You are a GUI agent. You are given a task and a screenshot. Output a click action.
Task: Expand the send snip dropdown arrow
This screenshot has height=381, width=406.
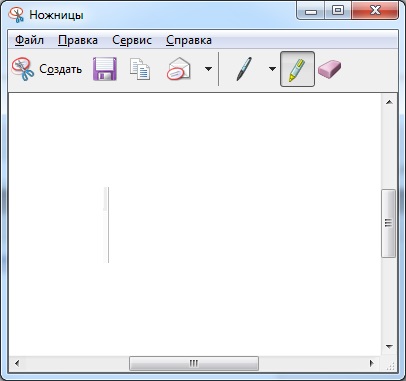click(208, 69)
